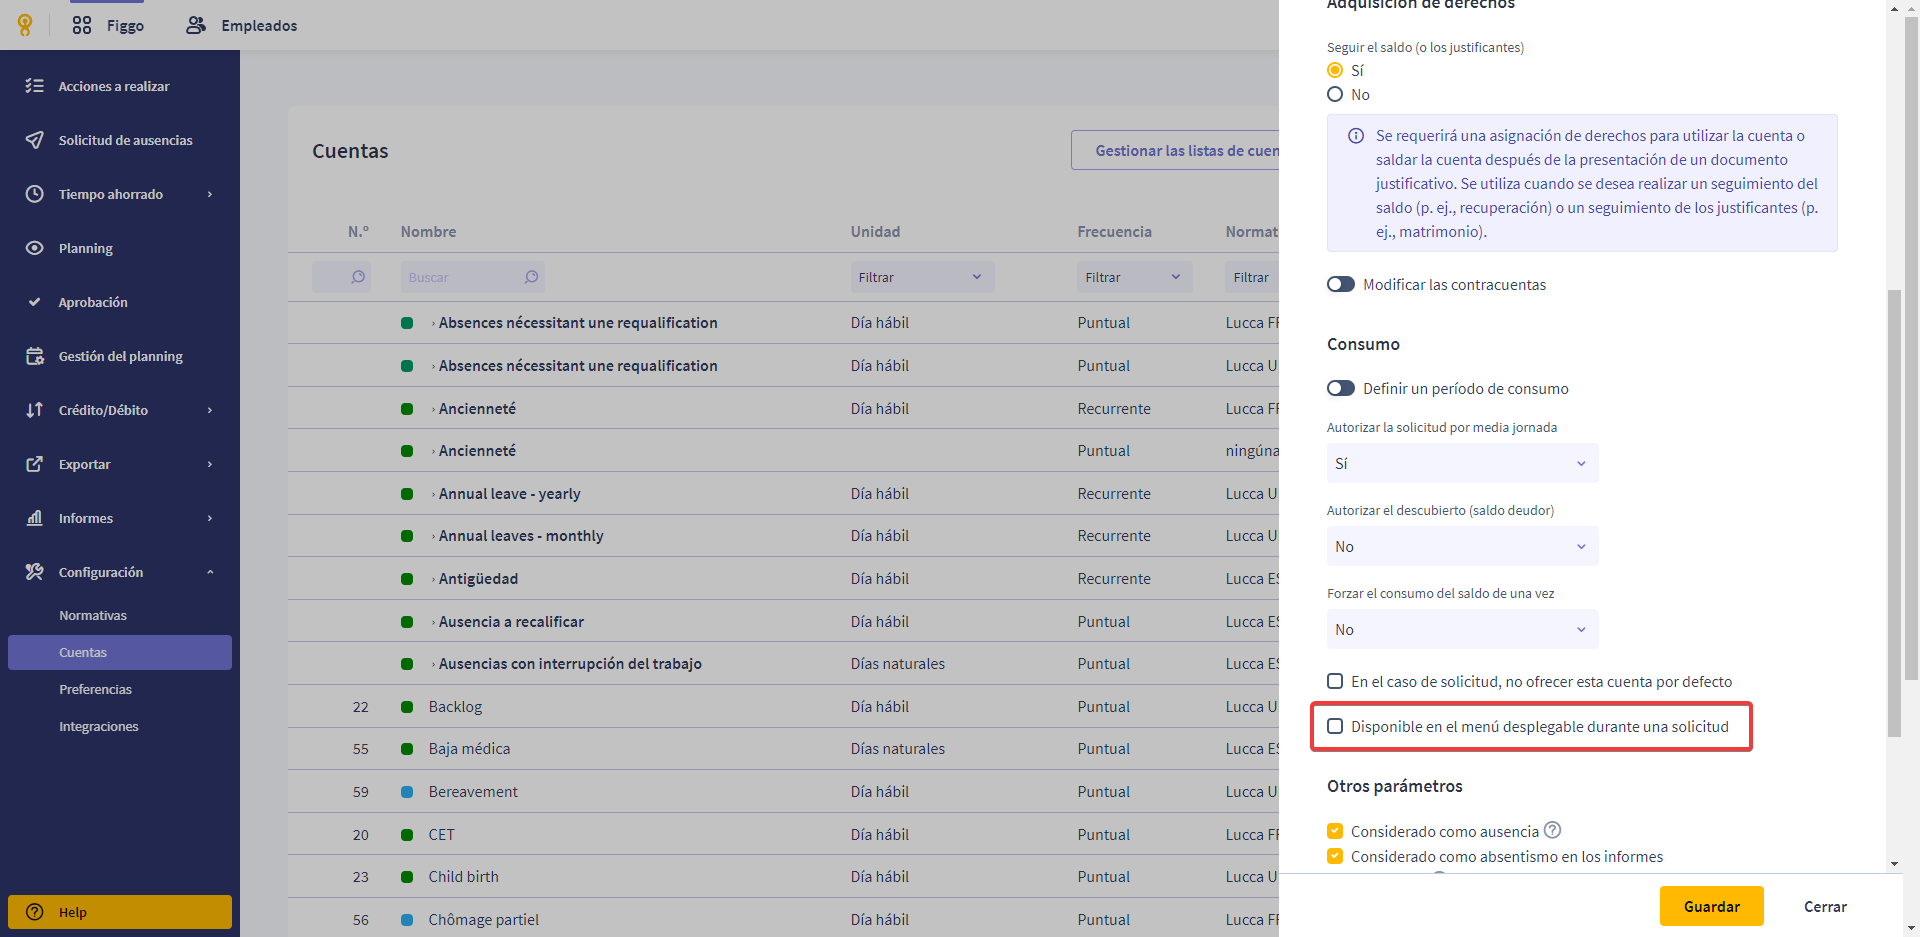Open Integraciones submenu item
The height and width of the screenshot is (937, 1920).
[99, 726]
